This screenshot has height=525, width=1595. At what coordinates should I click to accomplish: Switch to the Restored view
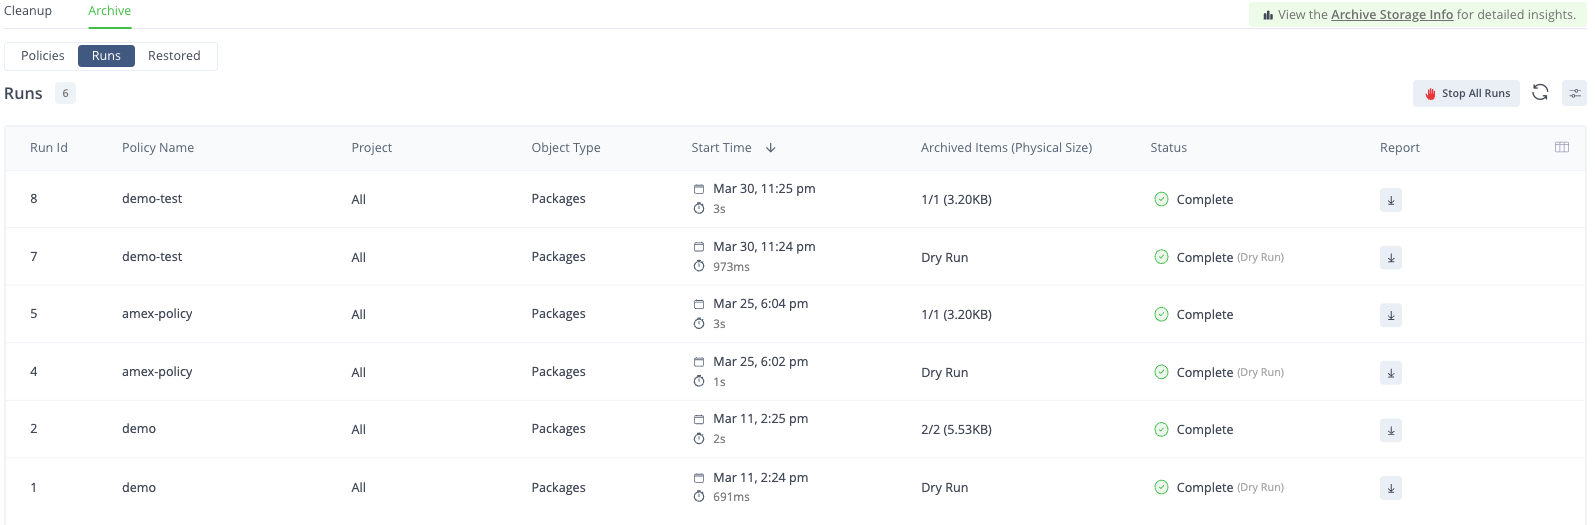174,56
